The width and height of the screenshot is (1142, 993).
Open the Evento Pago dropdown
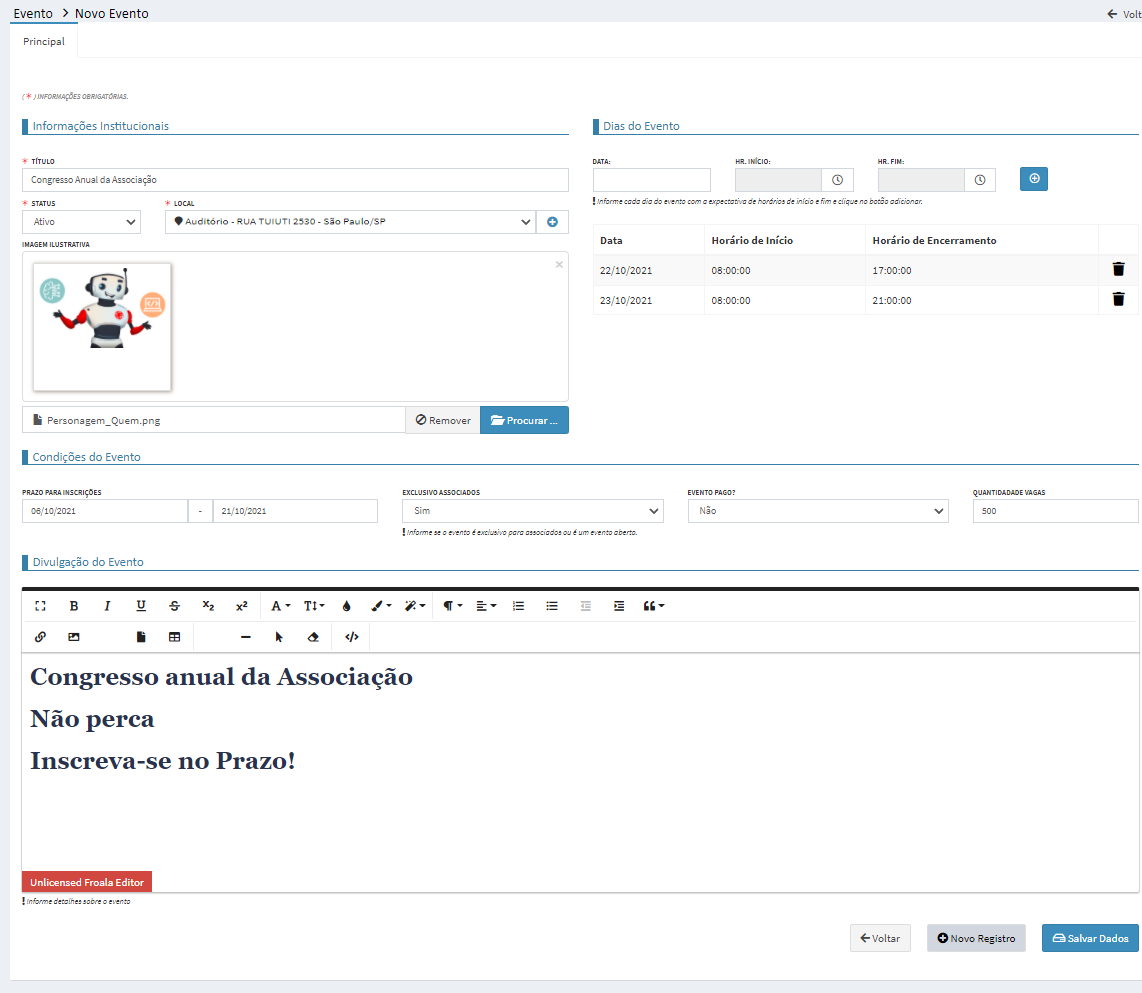click(817, 511)
